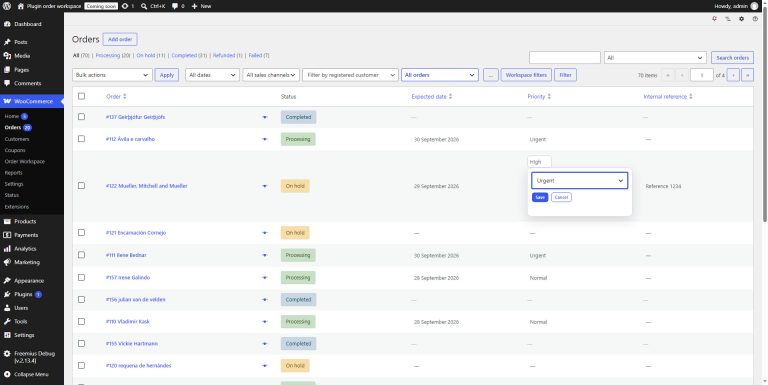Show the Failed (7) orders view

click(259, 55)
